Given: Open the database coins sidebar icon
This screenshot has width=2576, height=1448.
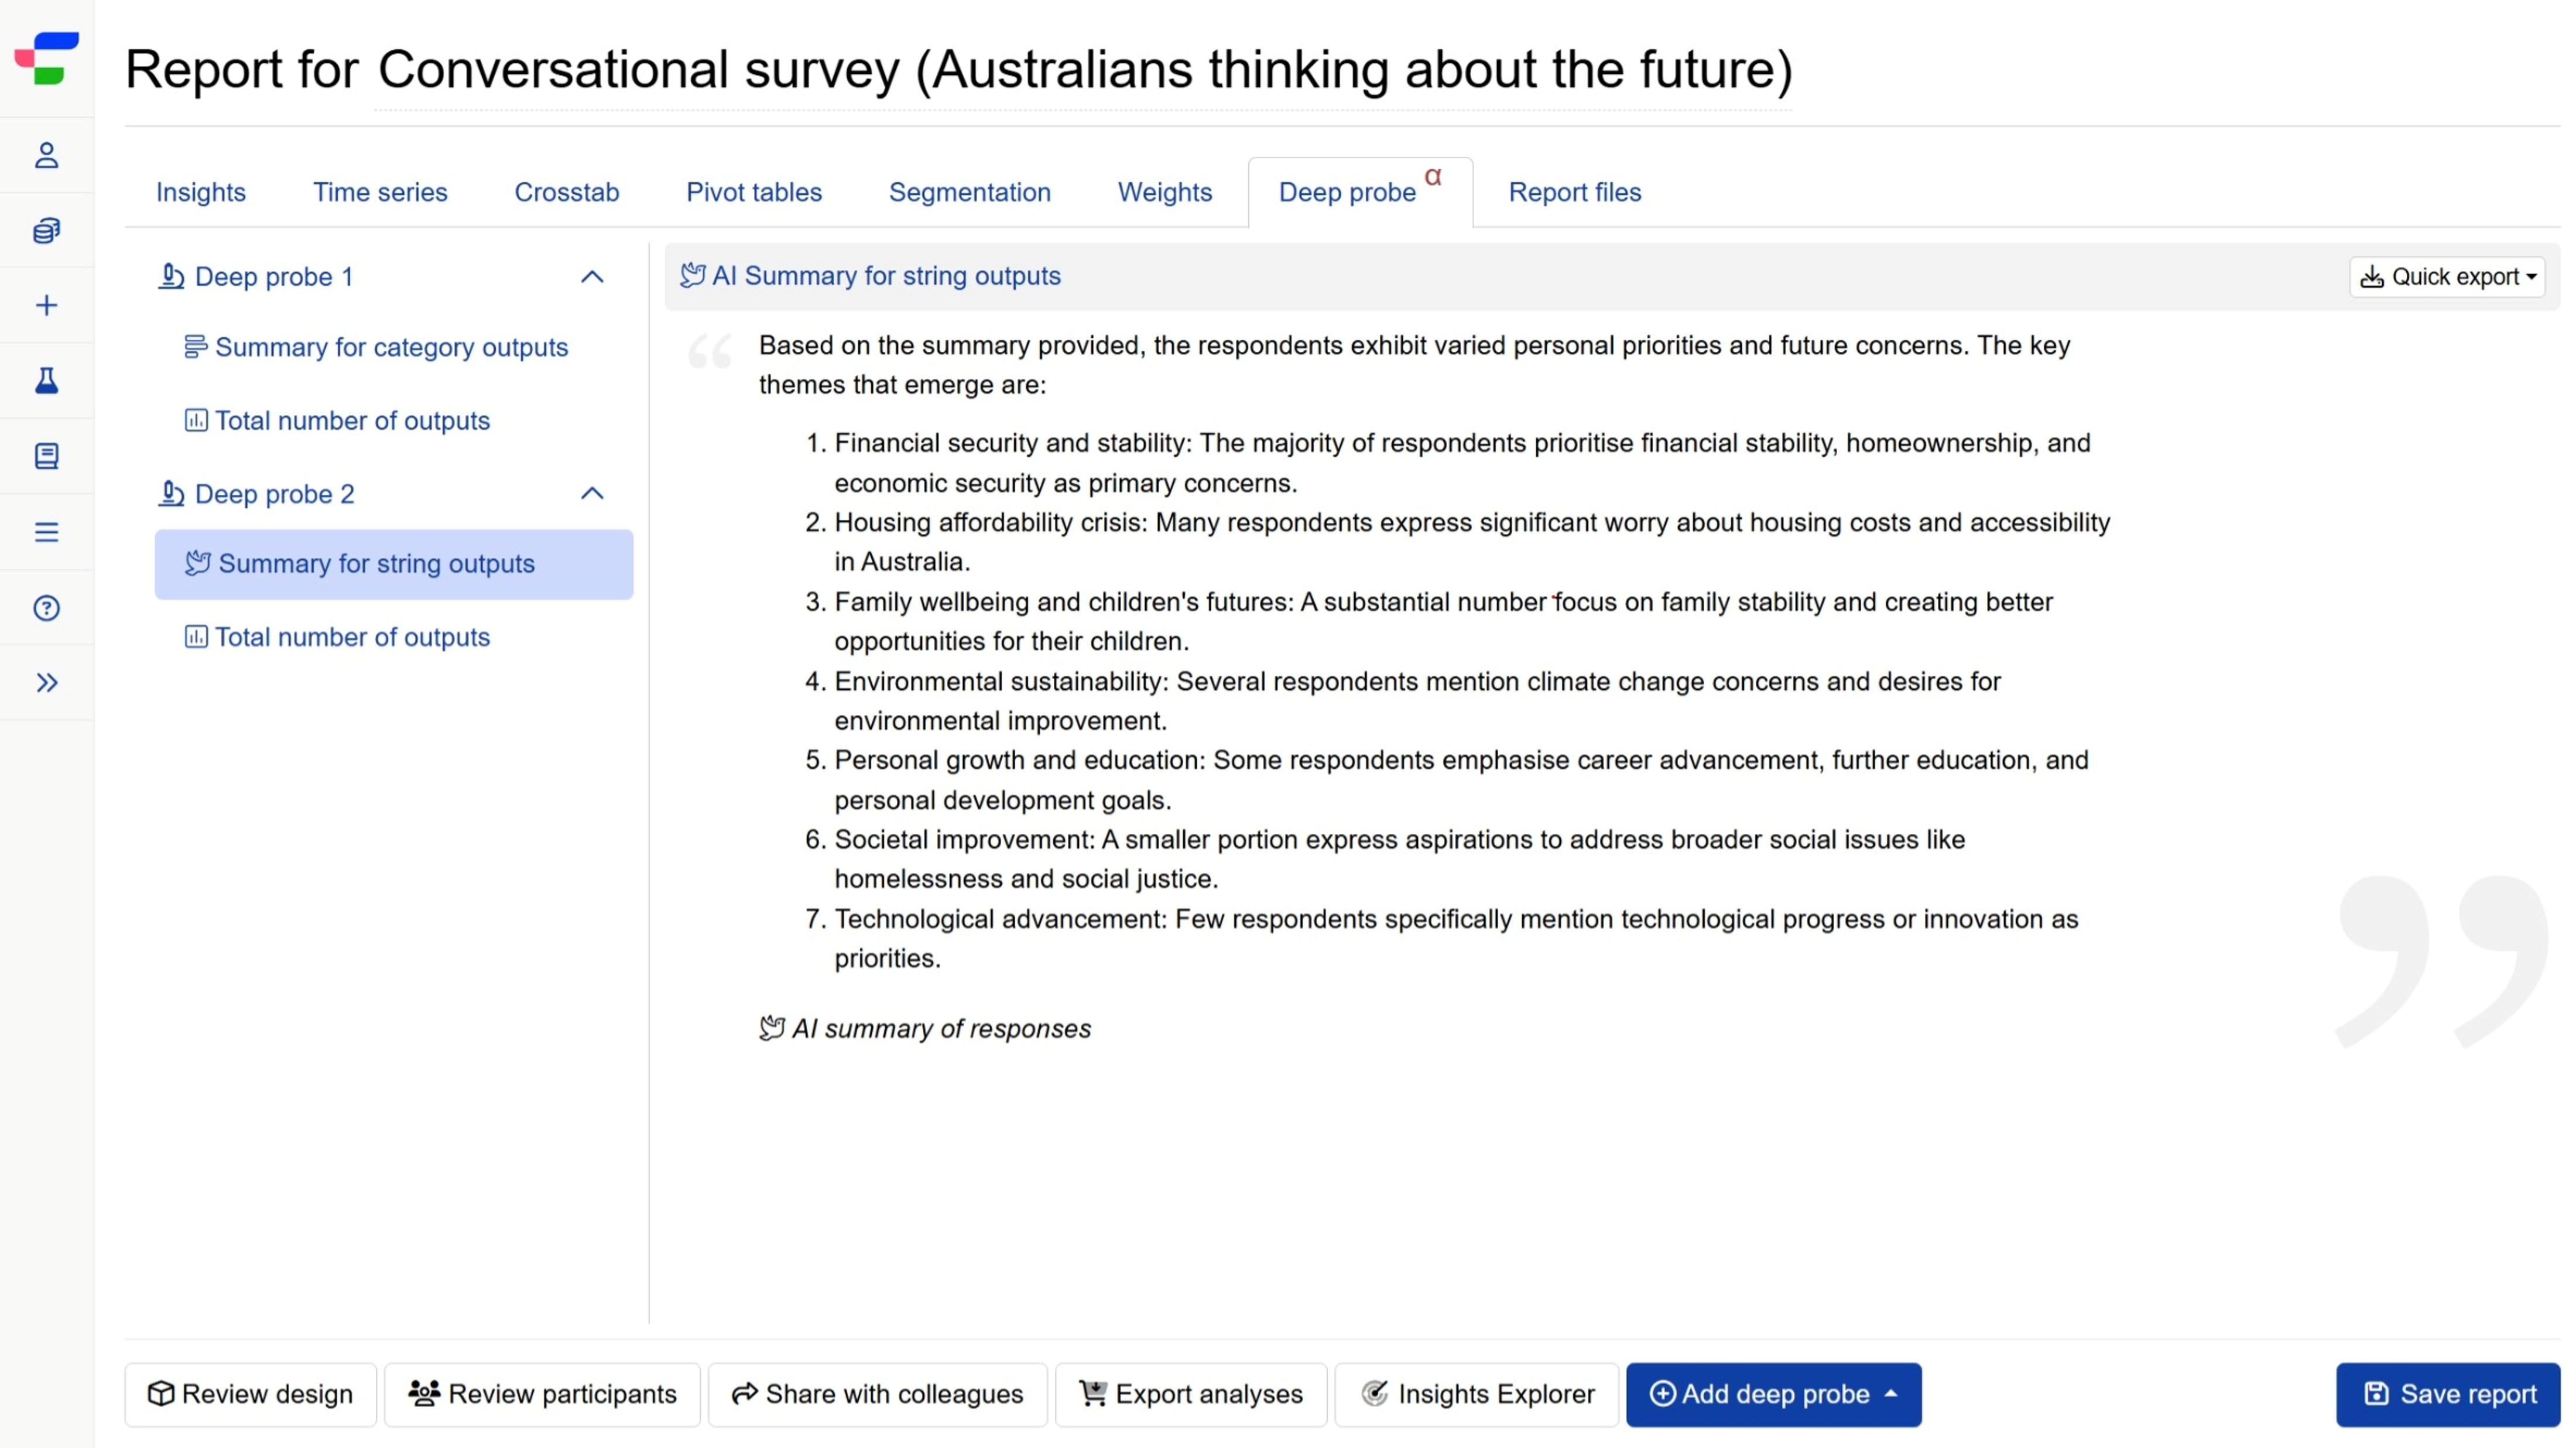Looking at the screenshot, I should click(46, 231).
